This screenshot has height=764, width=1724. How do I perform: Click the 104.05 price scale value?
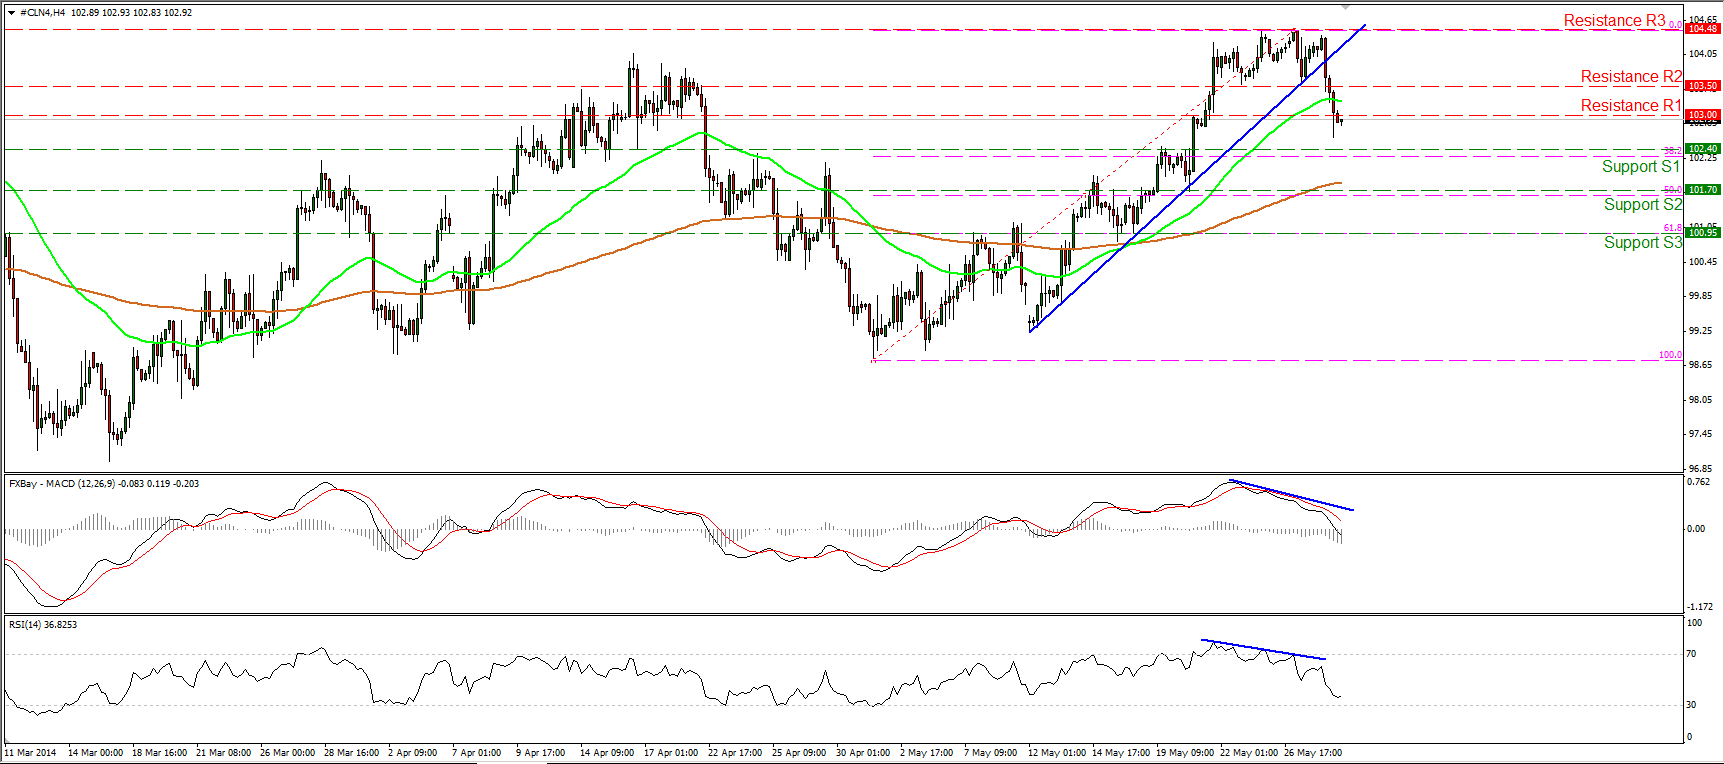pos(1703,54)
